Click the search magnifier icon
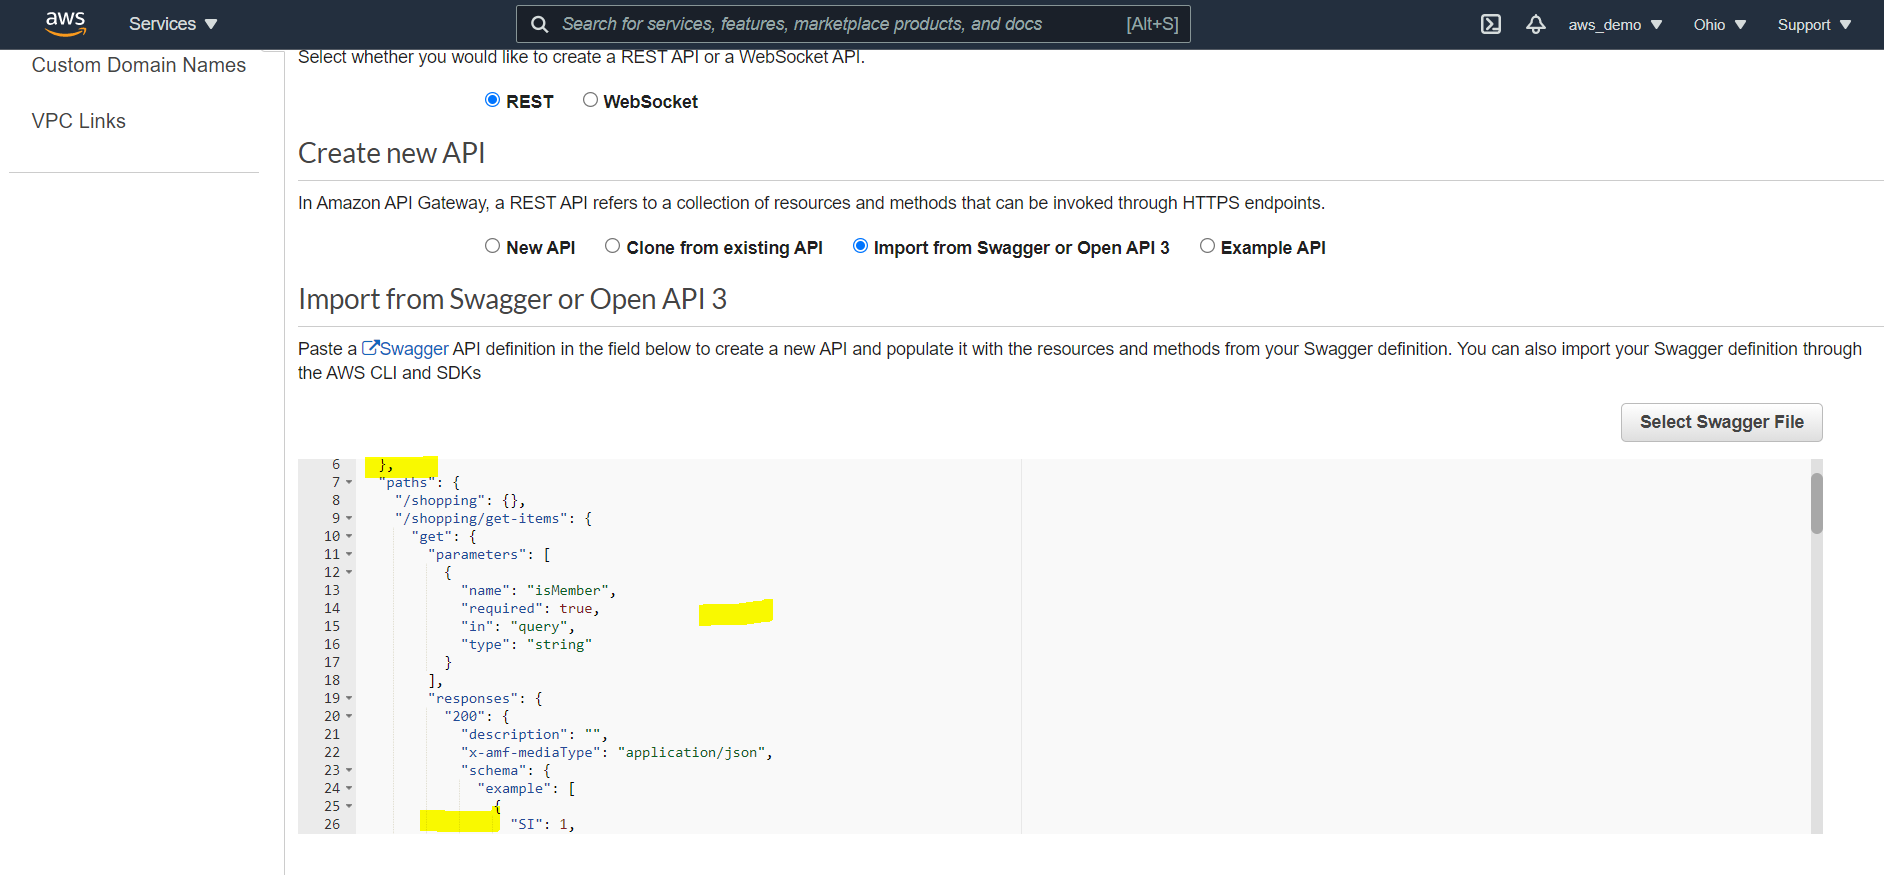This screenshot has height=875, width=1884. click(539, 24)
